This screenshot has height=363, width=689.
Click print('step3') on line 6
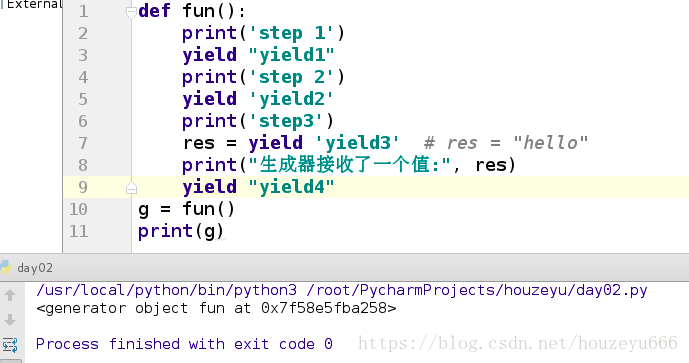[258, 121]
